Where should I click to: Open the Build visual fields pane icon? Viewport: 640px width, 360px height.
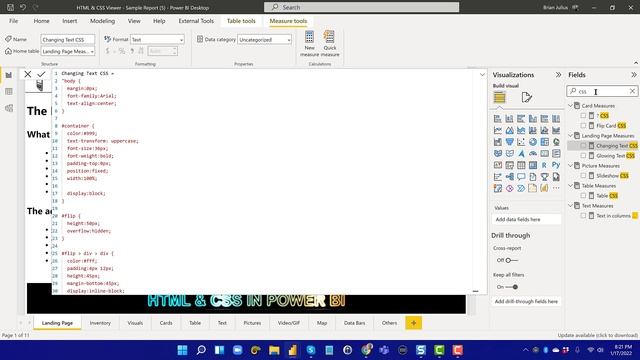click(x=499, y=98)
